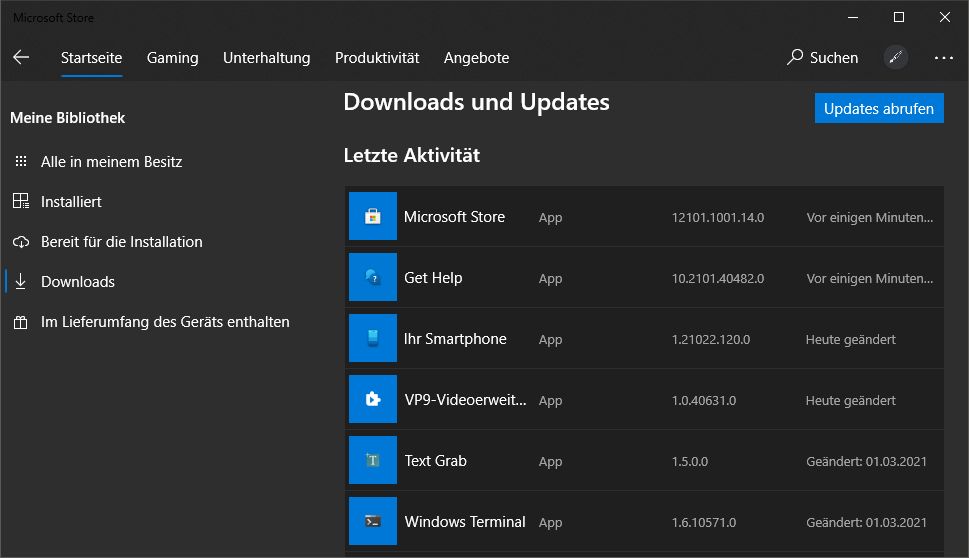Click the VP9-Videoerweiterungen app icon tile
This screenshot has width=969, height=558.
click(373, 399)
